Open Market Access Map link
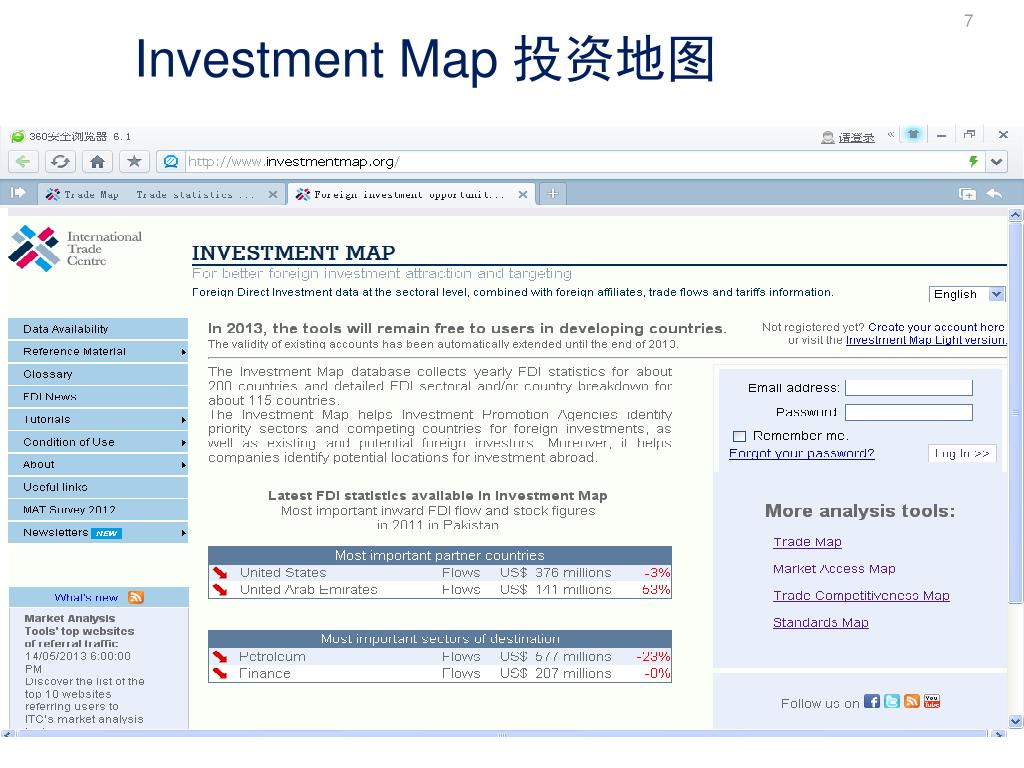 (x=834, y=569)
